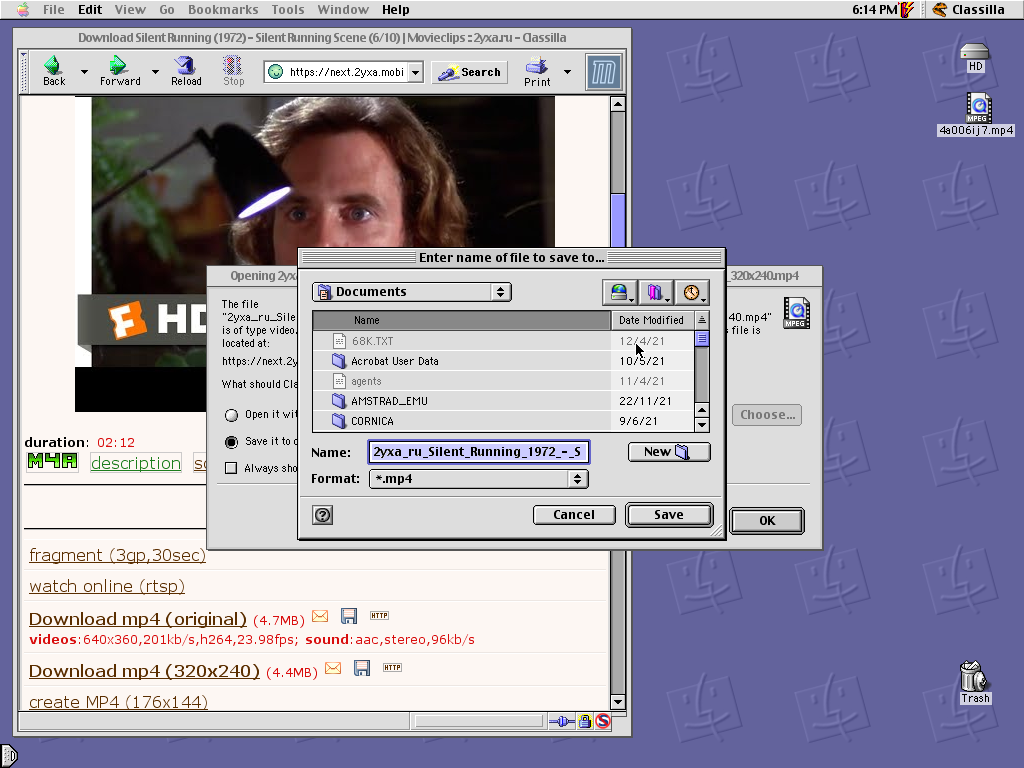
Task: Toggle sort order button in file list header
Action: pyautogui.click(x=702, y=320)
